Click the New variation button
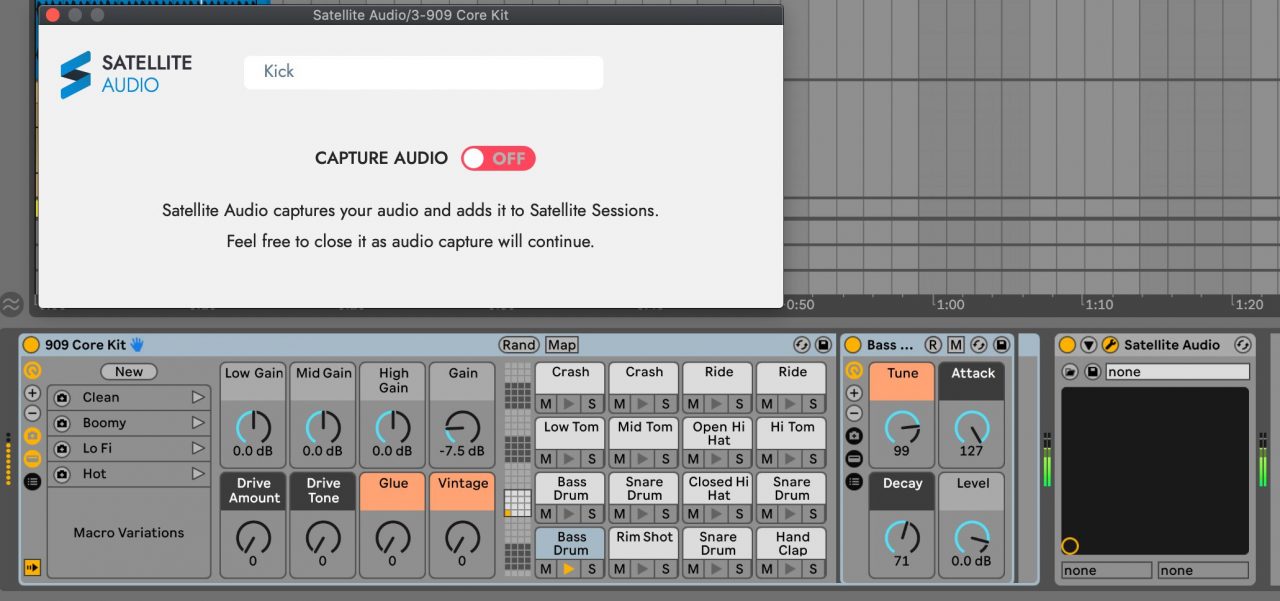This screenshot has width=1280, height=601. pos(129,372)
